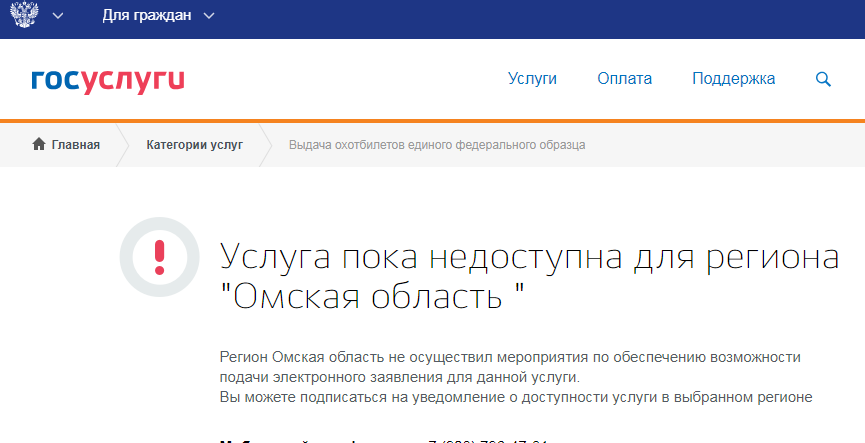This screenshot has width=865, height=443.
Task: Open the 'Для граждан' dropdown
Action: (158, 15)
